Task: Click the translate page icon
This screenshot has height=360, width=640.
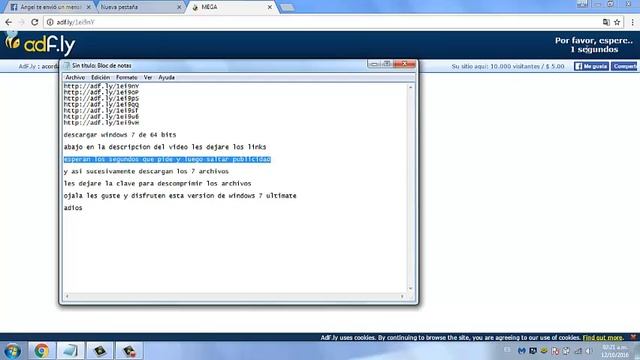Action: [x=606, y=22]
